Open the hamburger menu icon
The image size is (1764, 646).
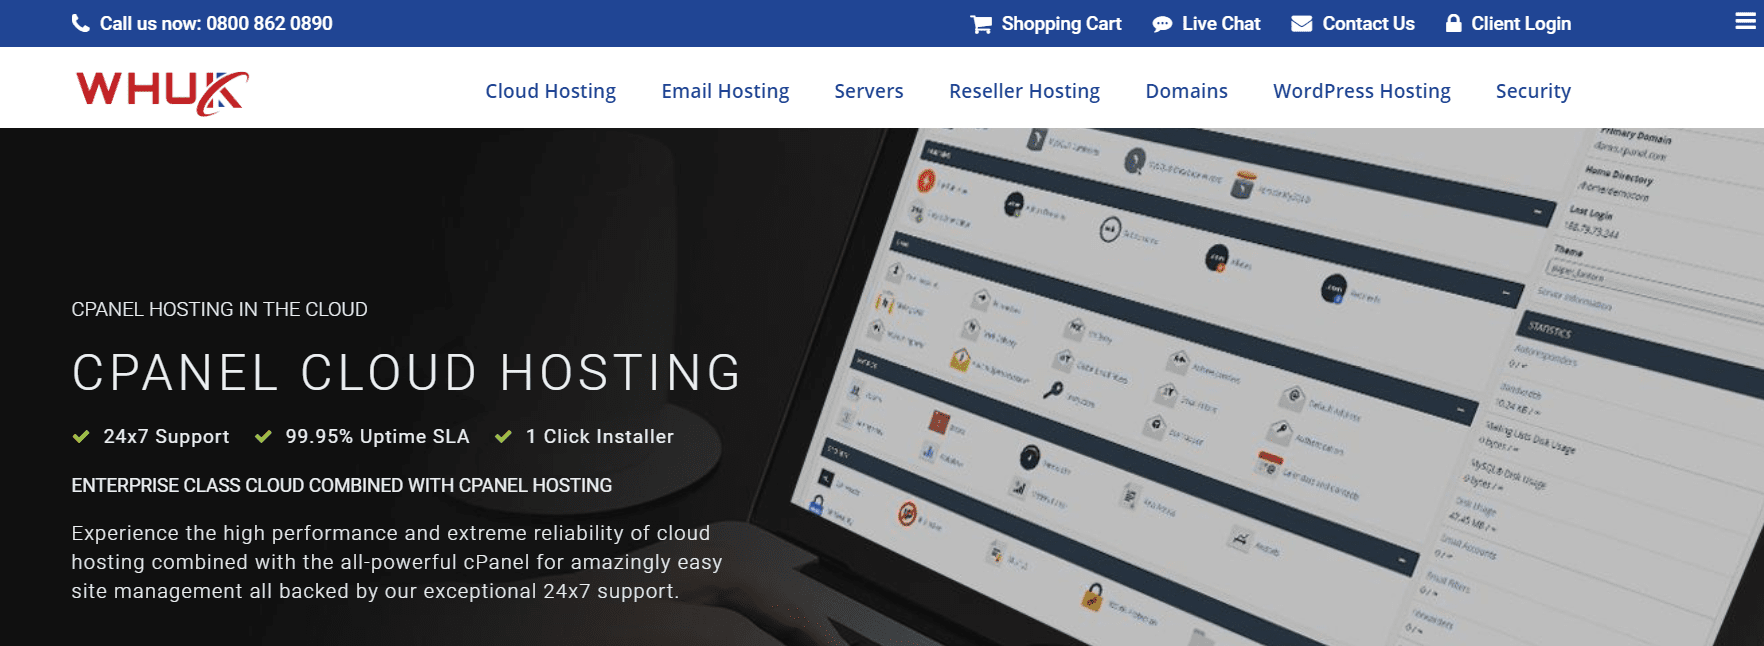[1745, 21]
